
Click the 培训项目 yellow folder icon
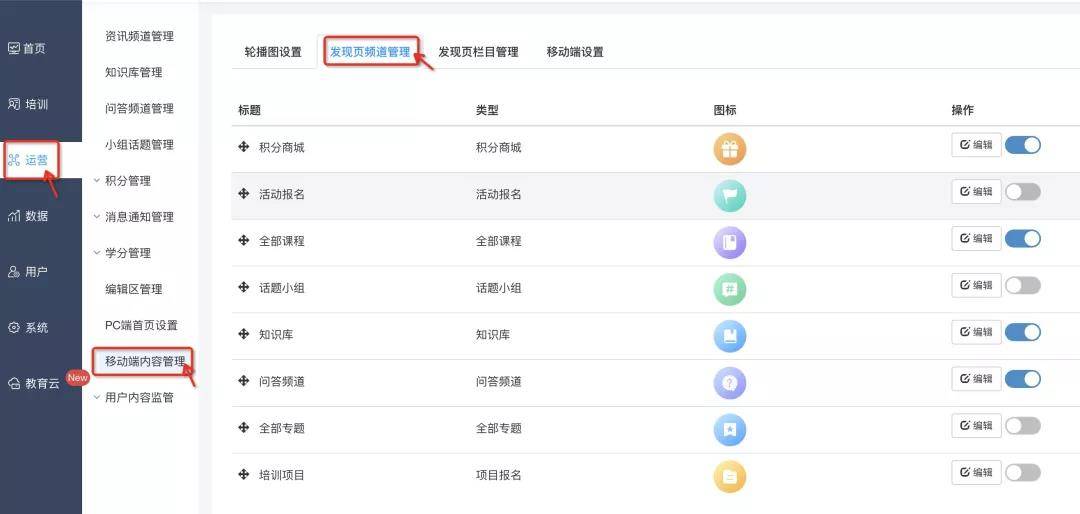729,477
